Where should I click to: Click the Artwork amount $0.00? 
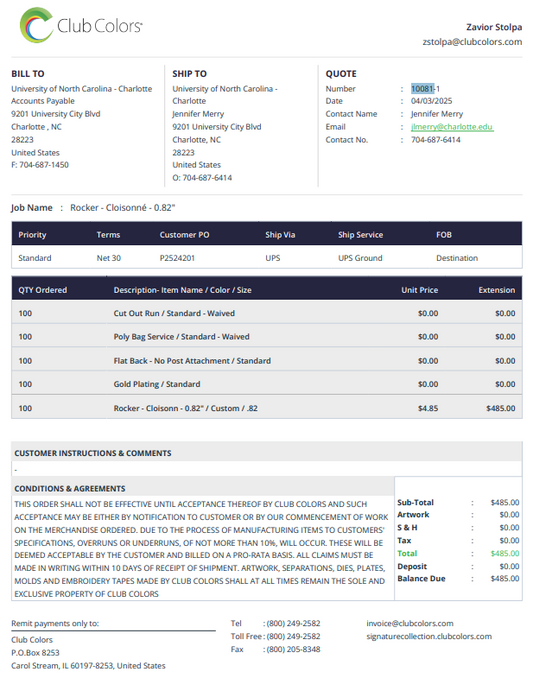coord(509,514)
